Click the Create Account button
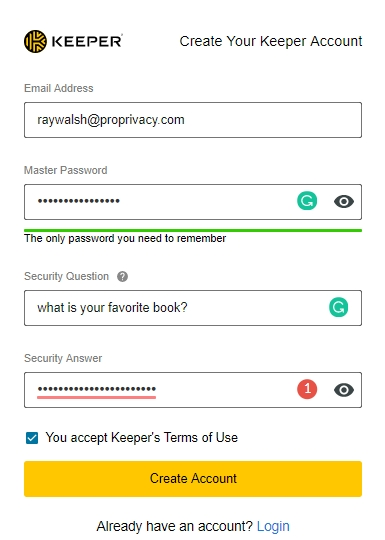 pos(193,479)
